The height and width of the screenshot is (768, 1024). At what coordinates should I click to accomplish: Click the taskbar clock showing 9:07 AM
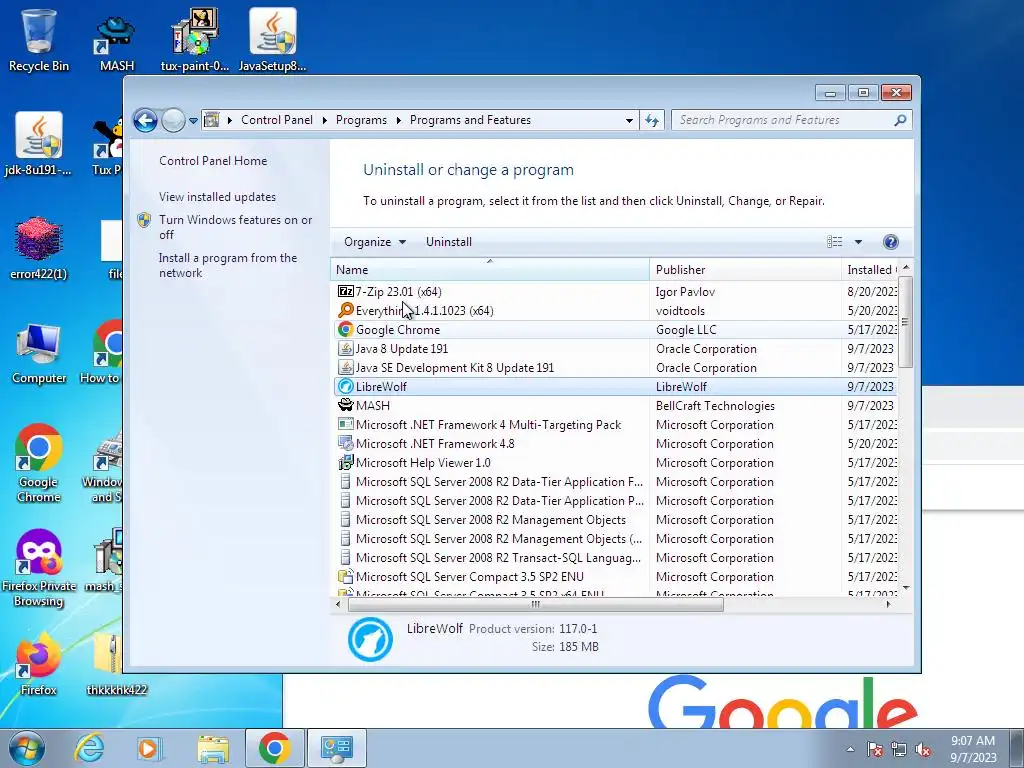click(x=973, y=748)
